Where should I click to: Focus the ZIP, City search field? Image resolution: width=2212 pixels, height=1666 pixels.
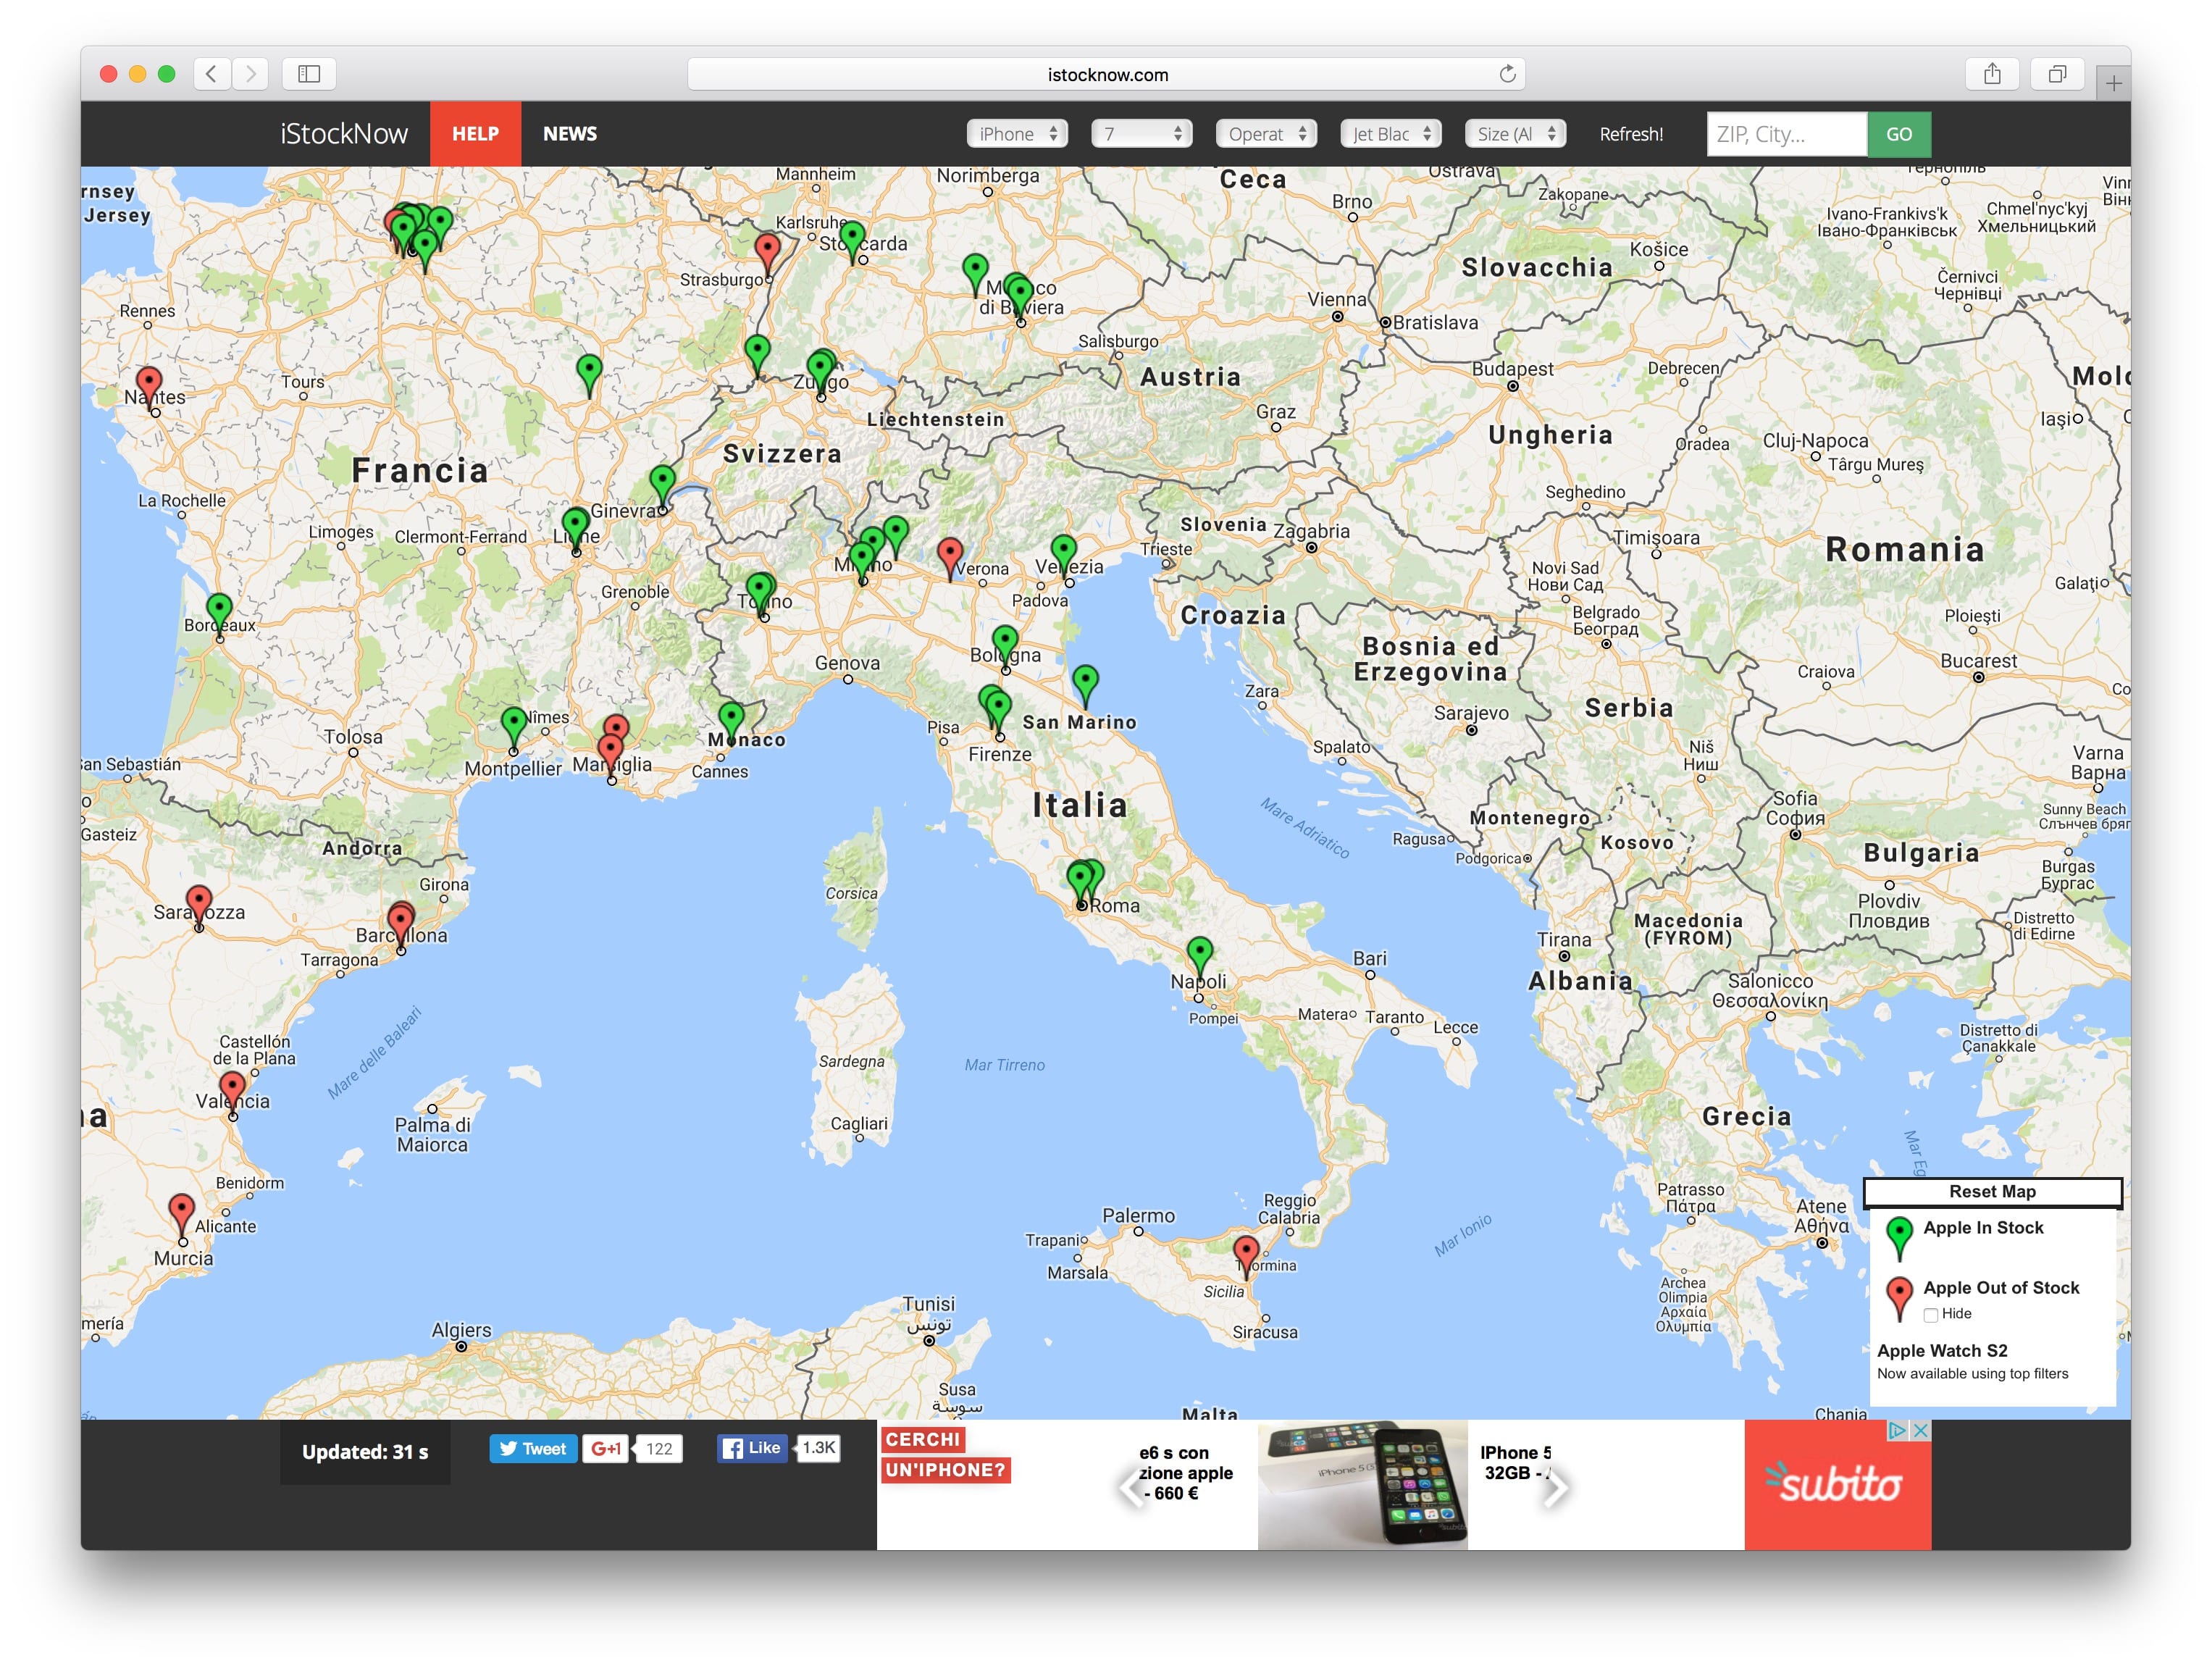(1785, 134)
